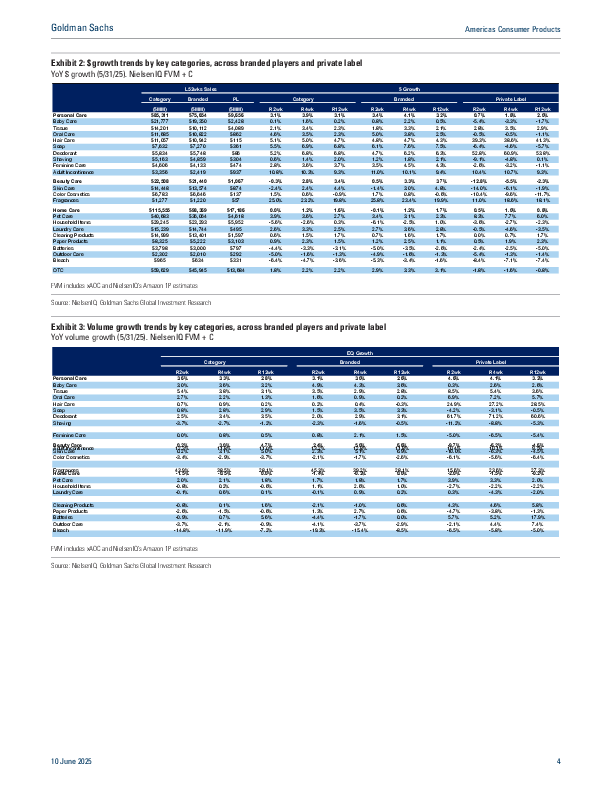
Task: Click the Oral Care row label in Exhibit 2
Action: [x=64, y=134]
